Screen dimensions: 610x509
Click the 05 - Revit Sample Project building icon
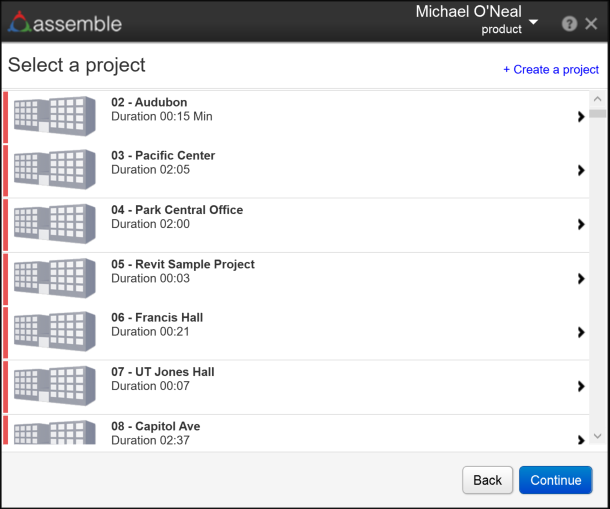click(55, 278)
